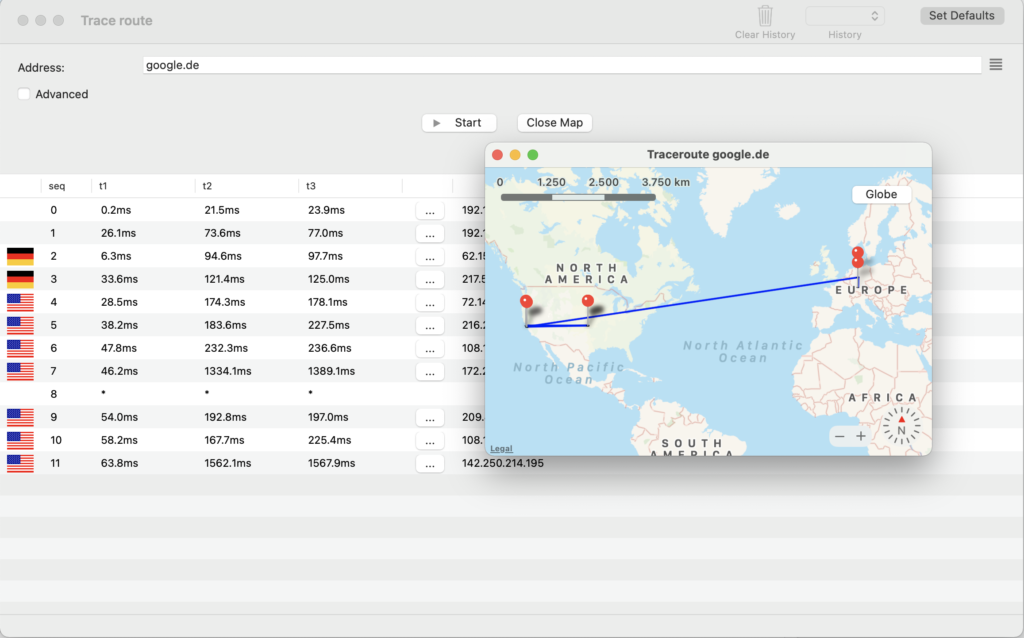The height and width of the screenshot is (638, 1024).
Task: Start the trace route
Action: tap(459, 123)
